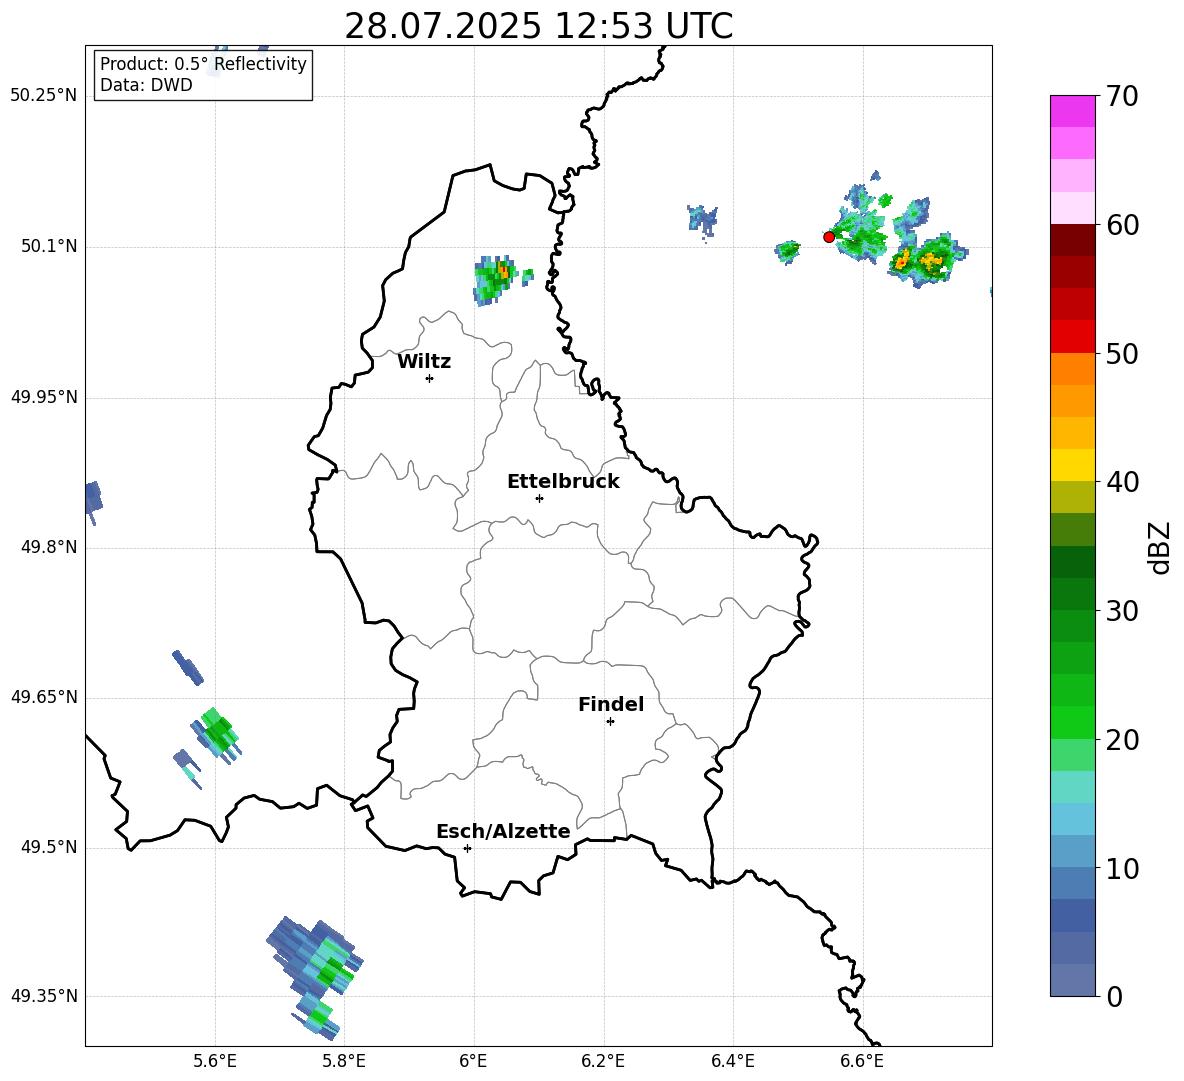Click the dBZ colorbar axis label
This screenshot has height=1081, width=1184.
click(x=1158, y=547)
